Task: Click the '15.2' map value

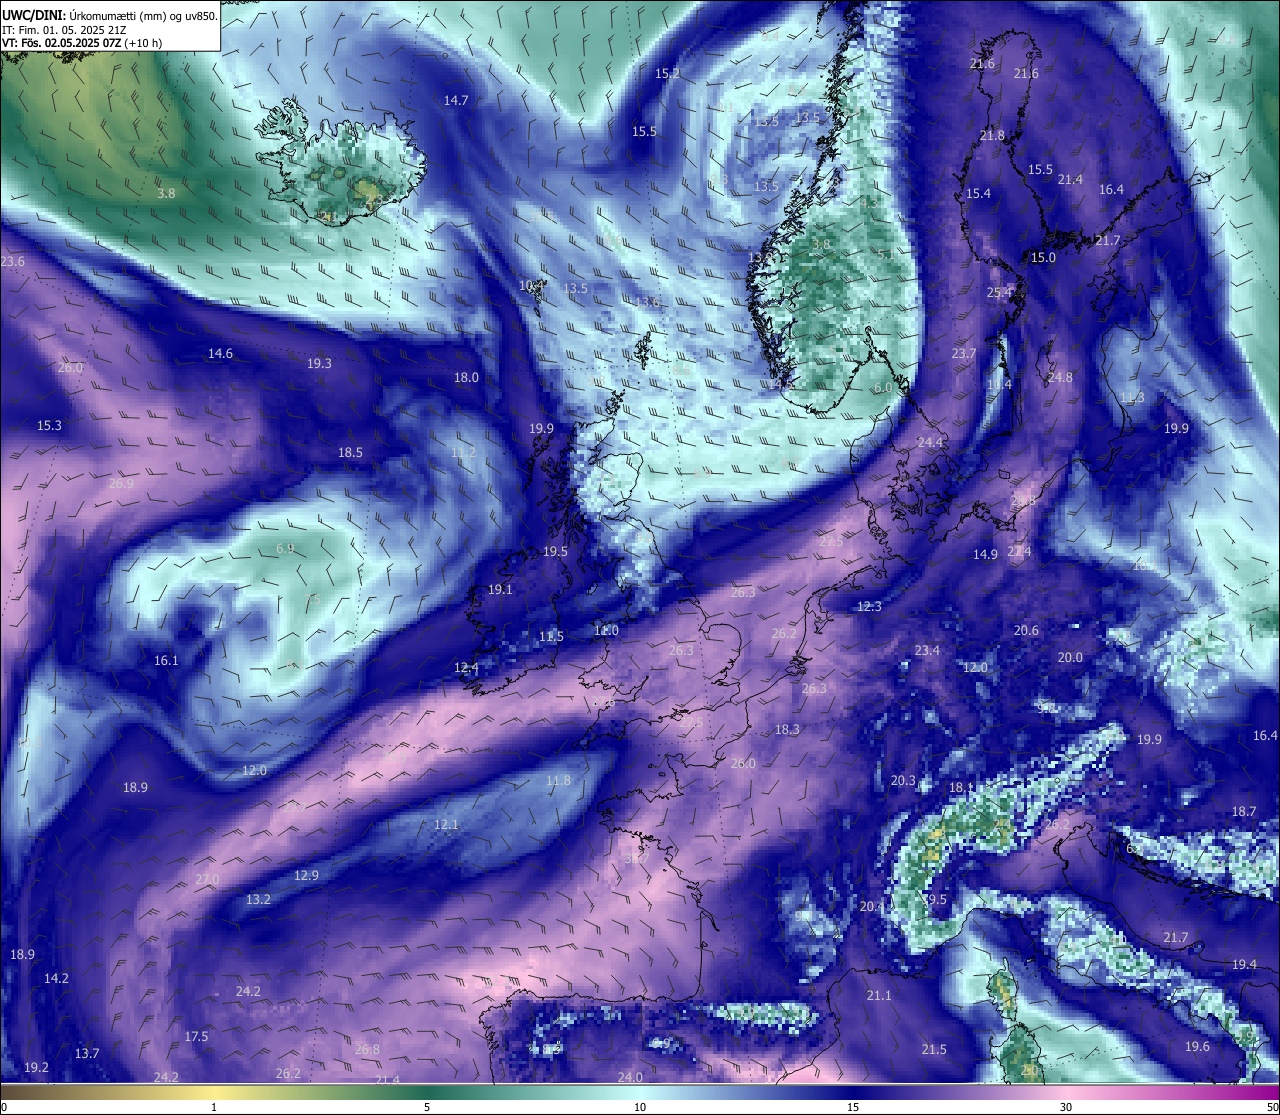Action: [x=667, y=74]
